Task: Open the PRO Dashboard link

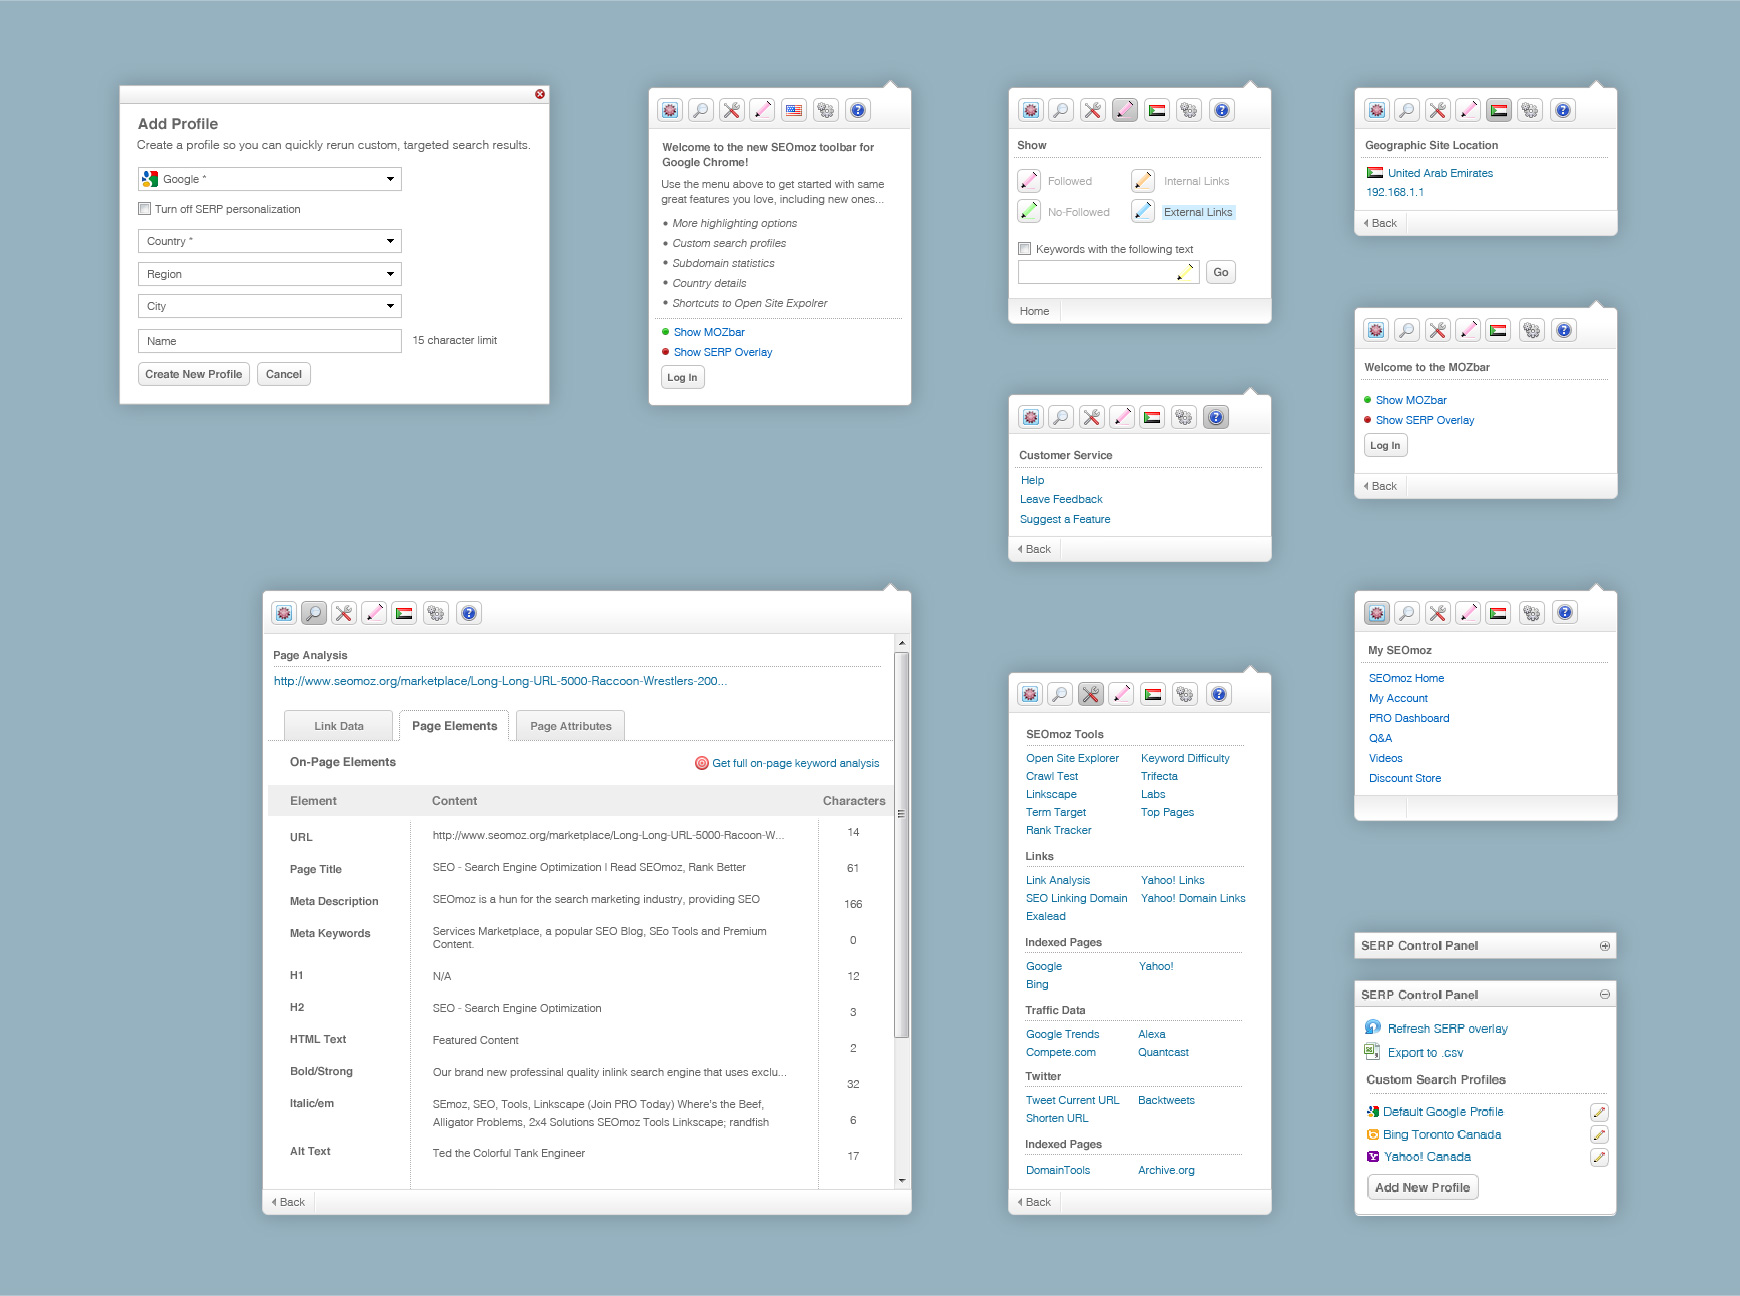Action: pyautogui.click(x=1409, y=718)
